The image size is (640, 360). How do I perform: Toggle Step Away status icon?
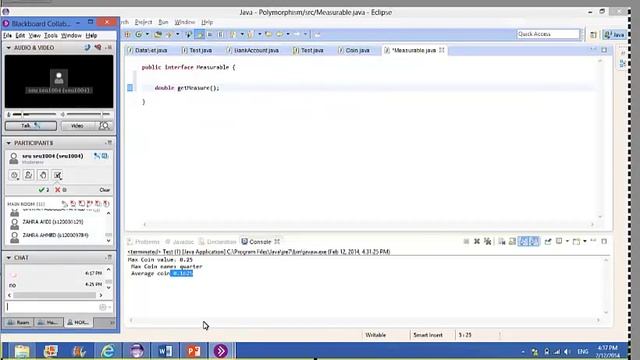pos(28,175)
